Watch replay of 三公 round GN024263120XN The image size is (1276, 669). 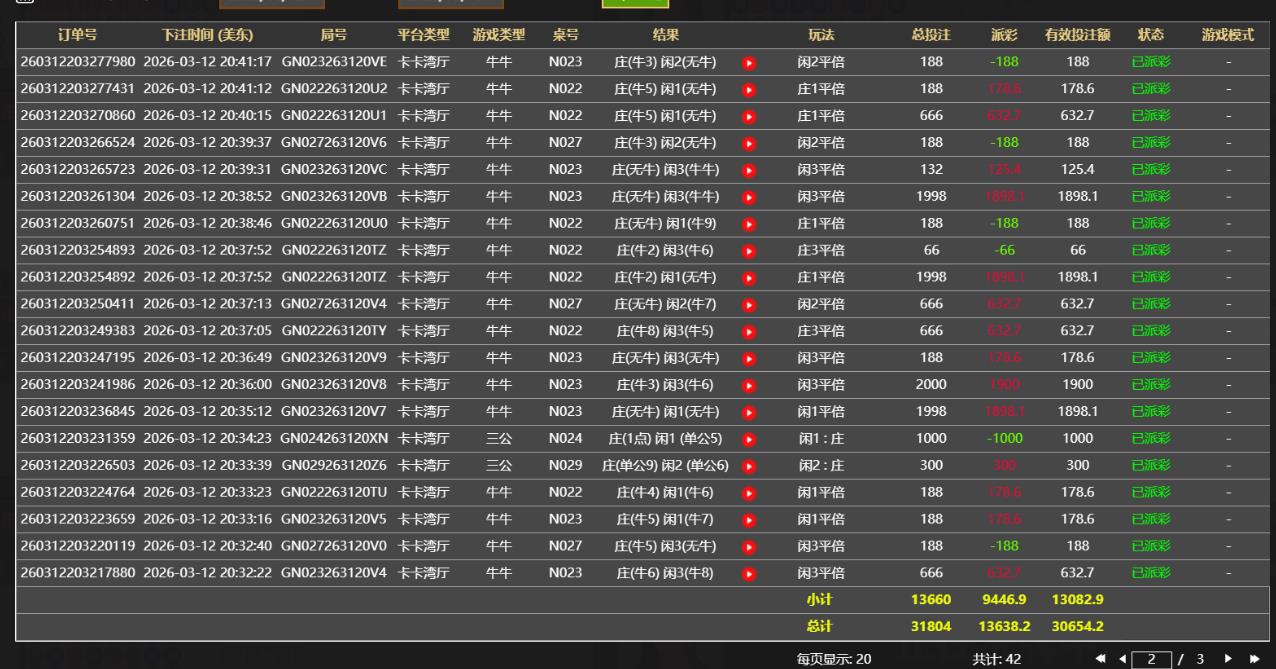click(749, 438)
